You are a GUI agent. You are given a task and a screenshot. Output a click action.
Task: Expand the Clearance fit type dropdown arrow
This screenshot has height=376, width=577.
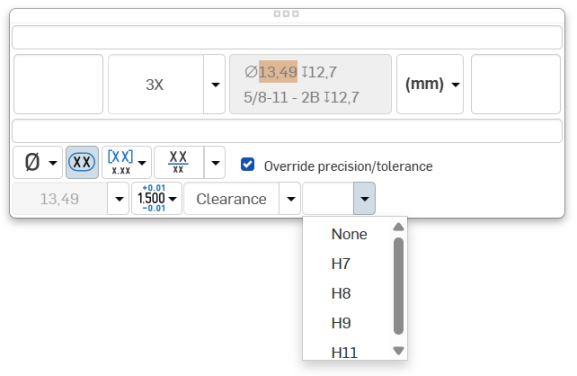[290, 199]
